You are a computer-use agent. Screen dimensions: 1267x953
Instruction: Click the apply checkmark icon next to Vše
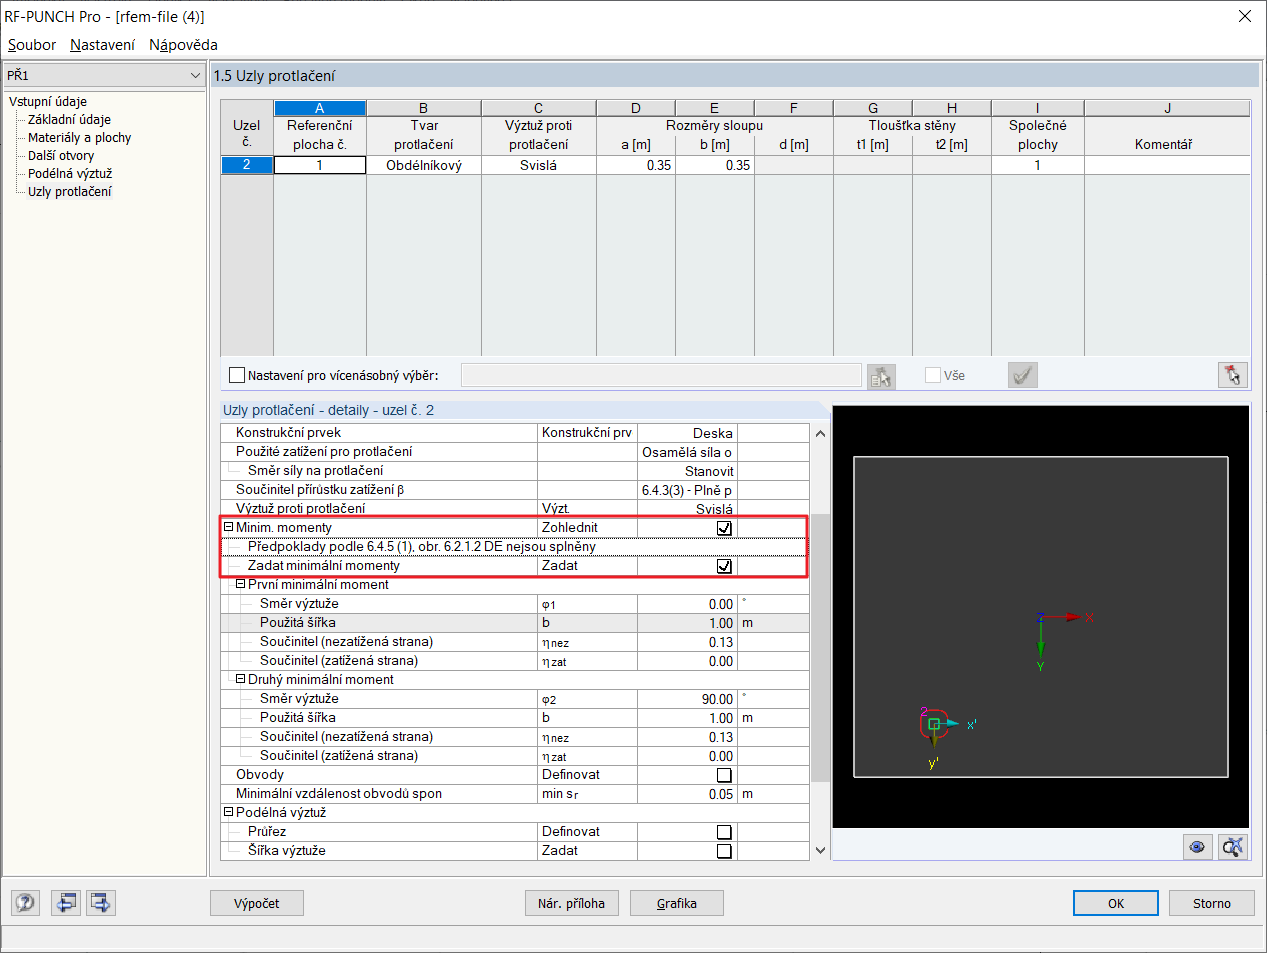tap(1022, 375)
